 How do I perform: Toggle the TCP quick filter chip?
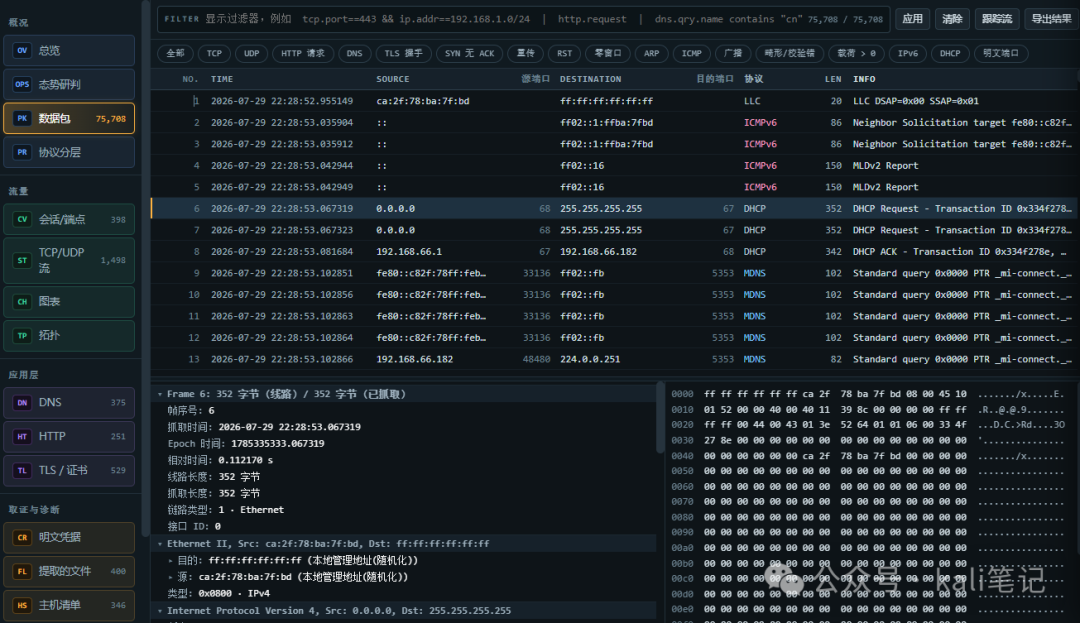[214, 53]
